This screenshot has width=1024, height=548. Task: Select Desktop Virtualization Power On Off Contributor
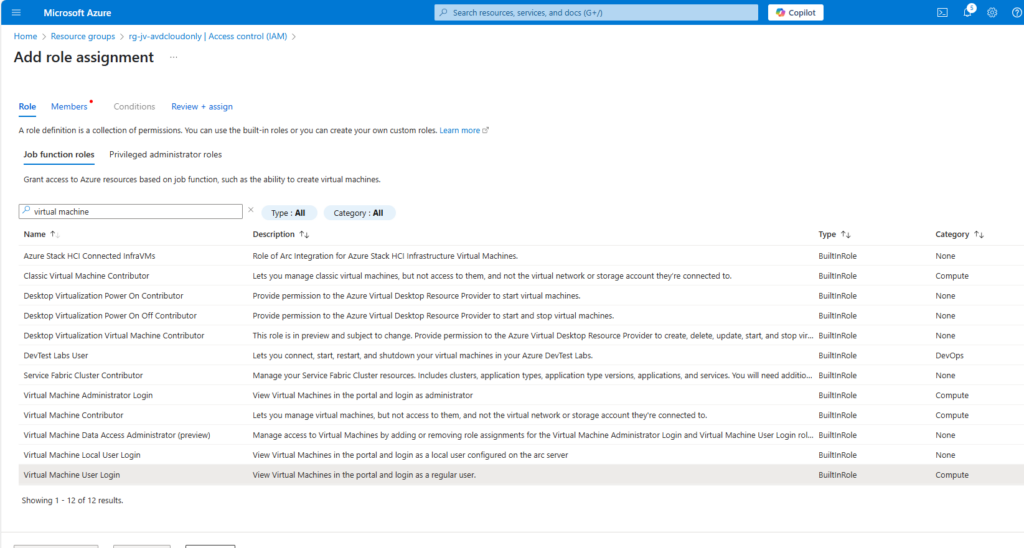(110, 316)
